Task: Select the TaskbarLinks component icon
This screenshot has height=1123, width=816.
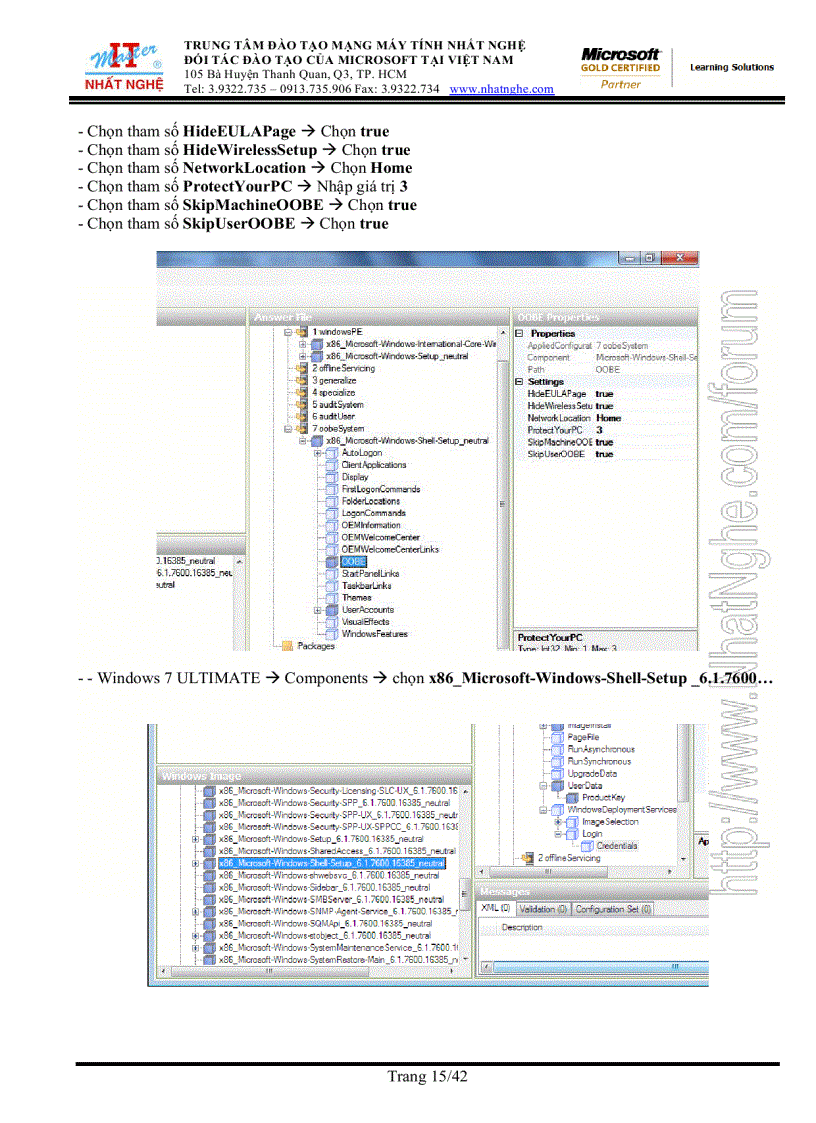Action: coord(332,585)
